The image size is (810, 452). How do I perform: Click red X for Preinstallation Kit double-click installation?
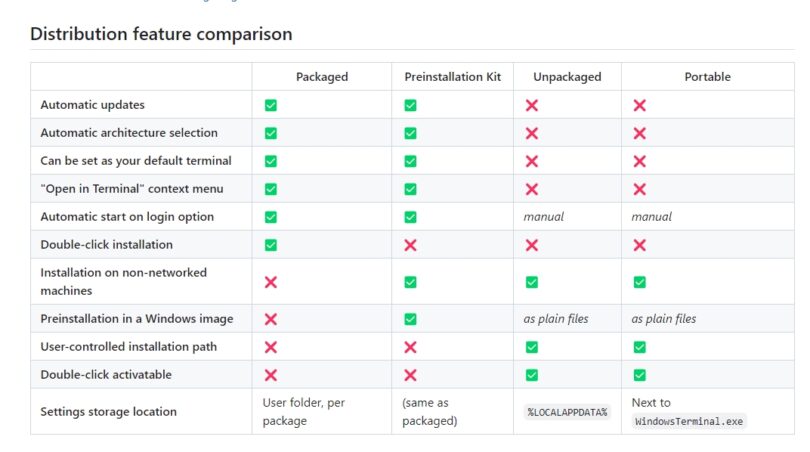point(410,245)
